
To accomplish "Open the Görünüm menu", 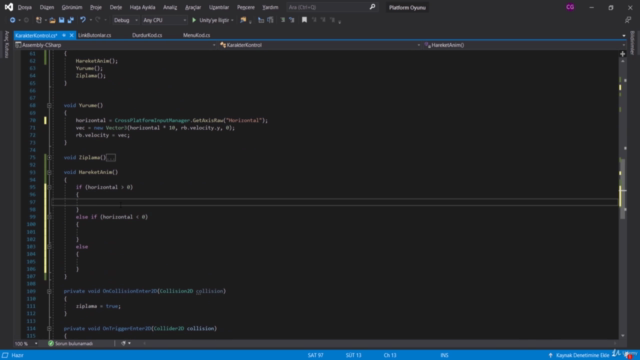I will [72, 7].
